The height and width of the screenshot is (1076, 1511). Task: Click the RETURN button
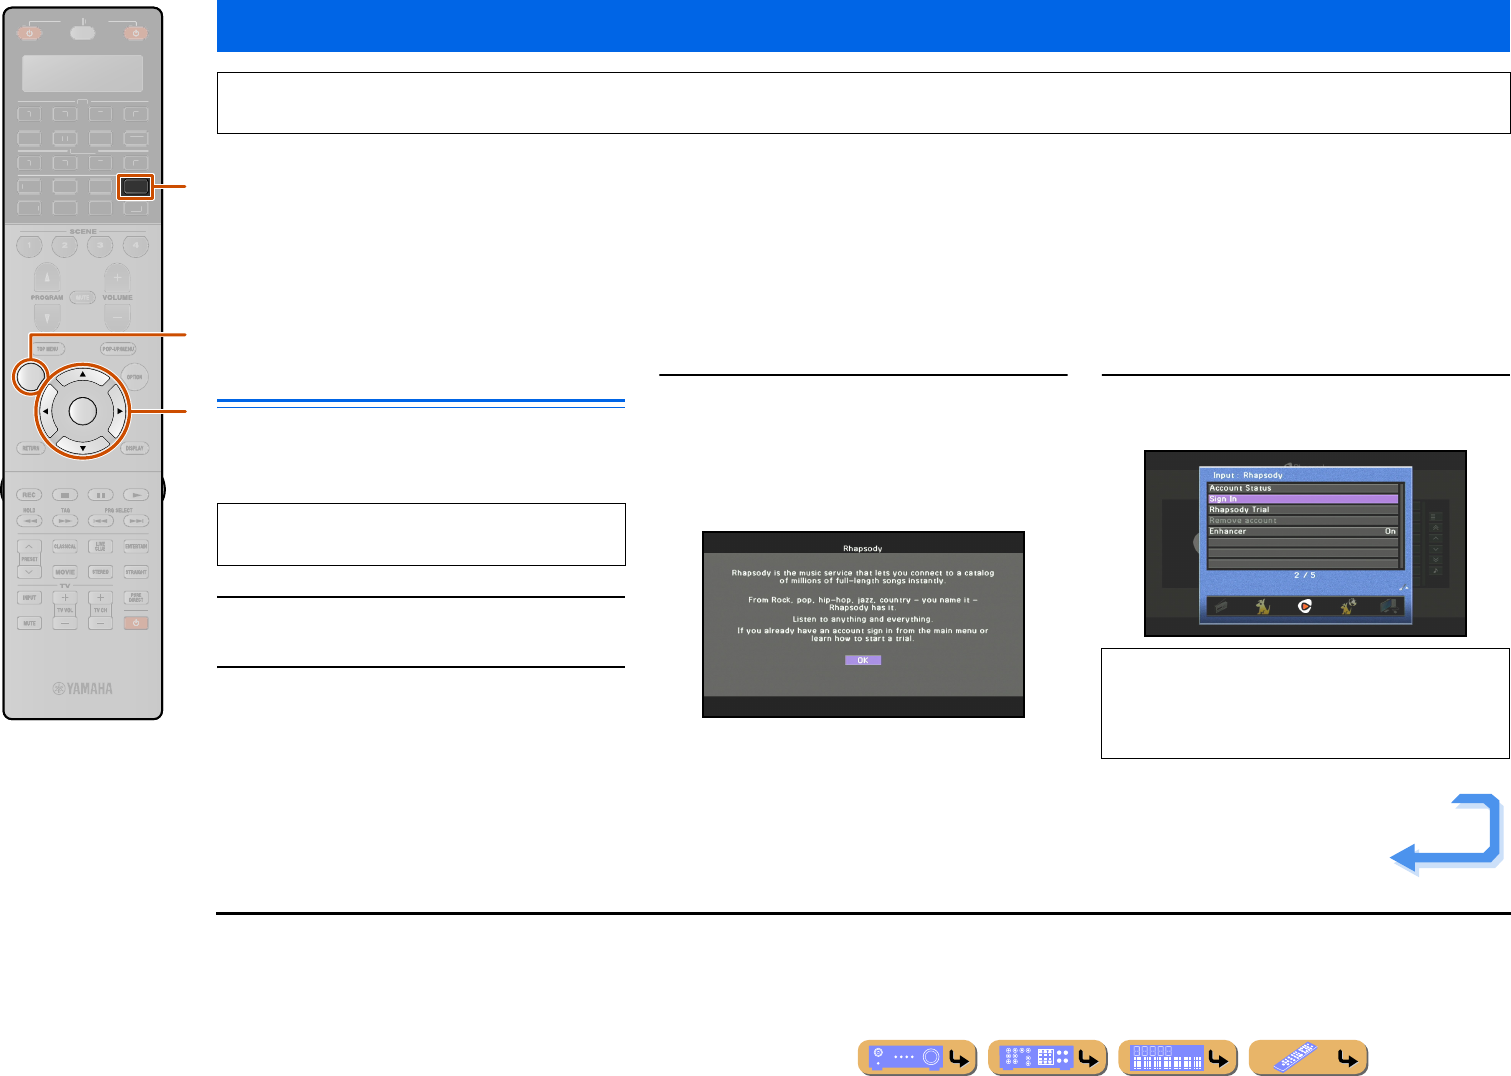point(31,448)
